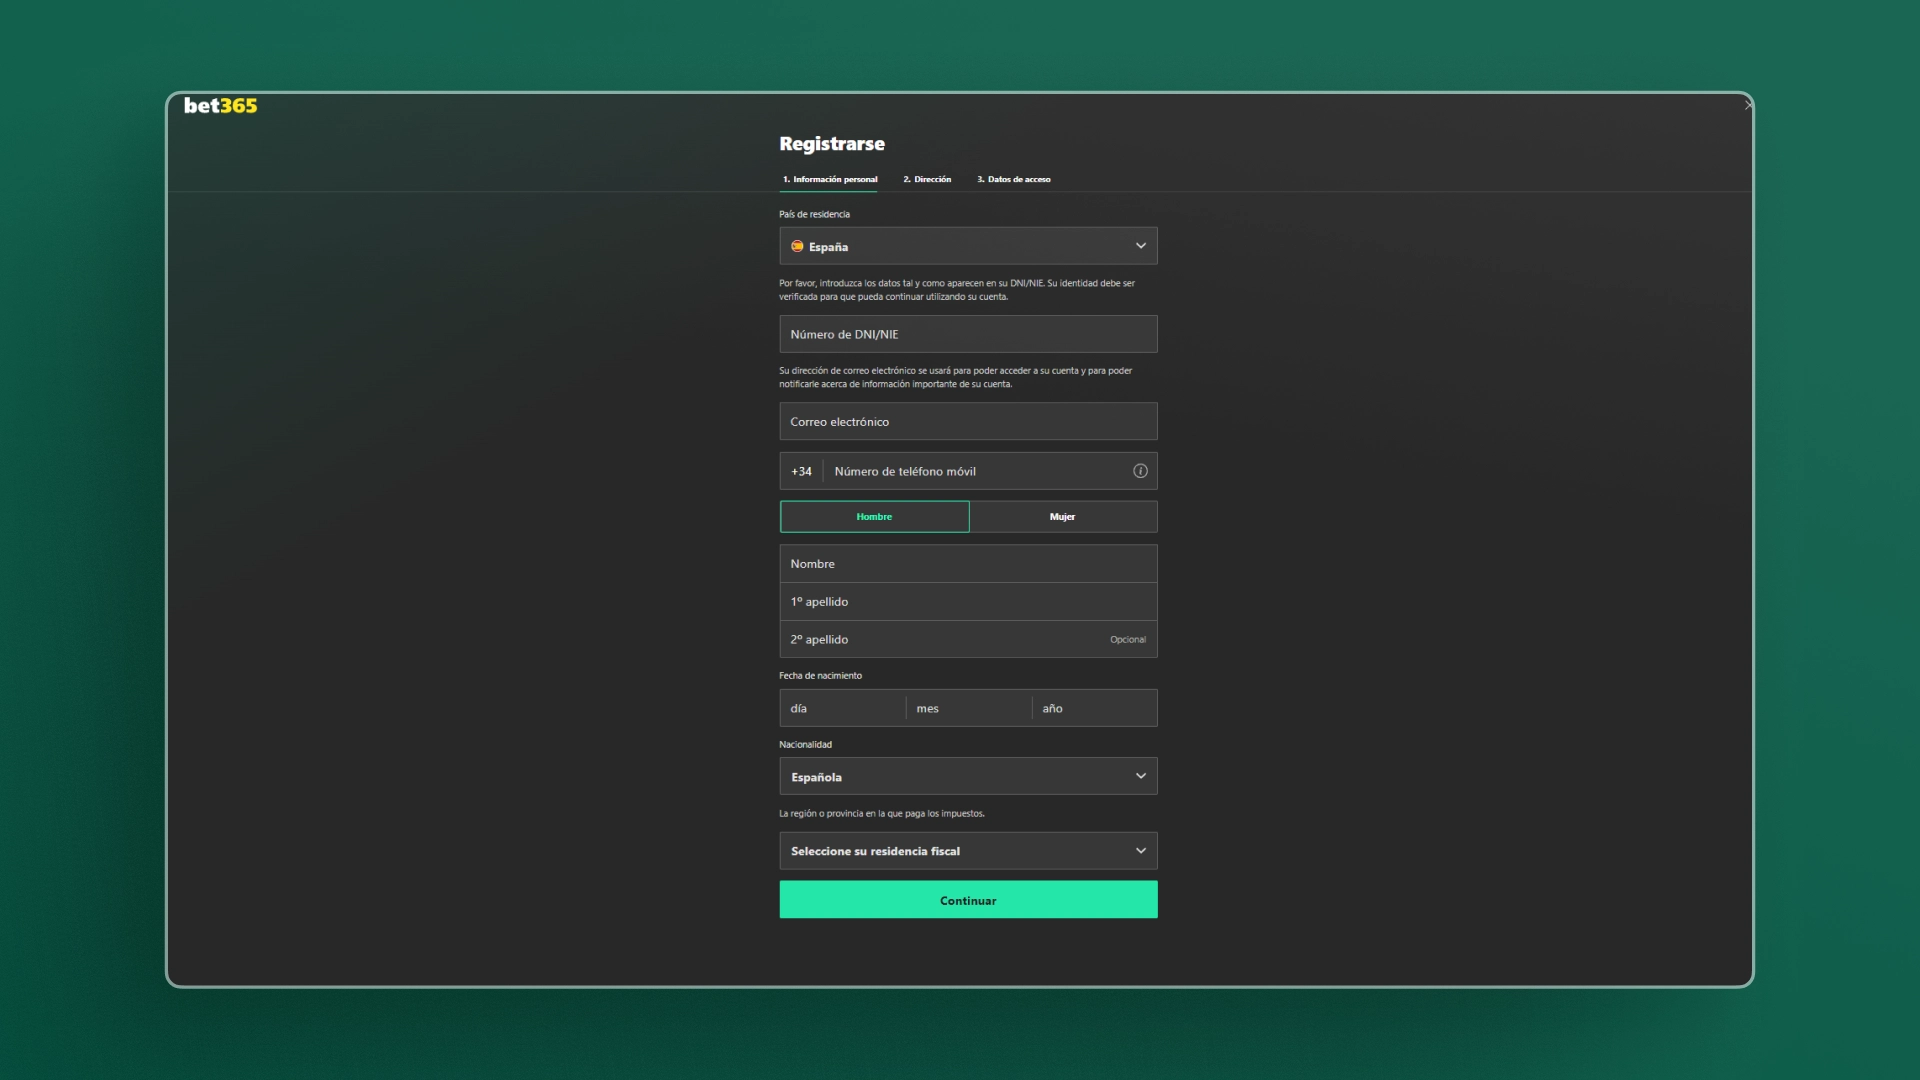Focus the Nombre field
The width and height of the screenshot is (1920, 1080).
click(968, 564)
